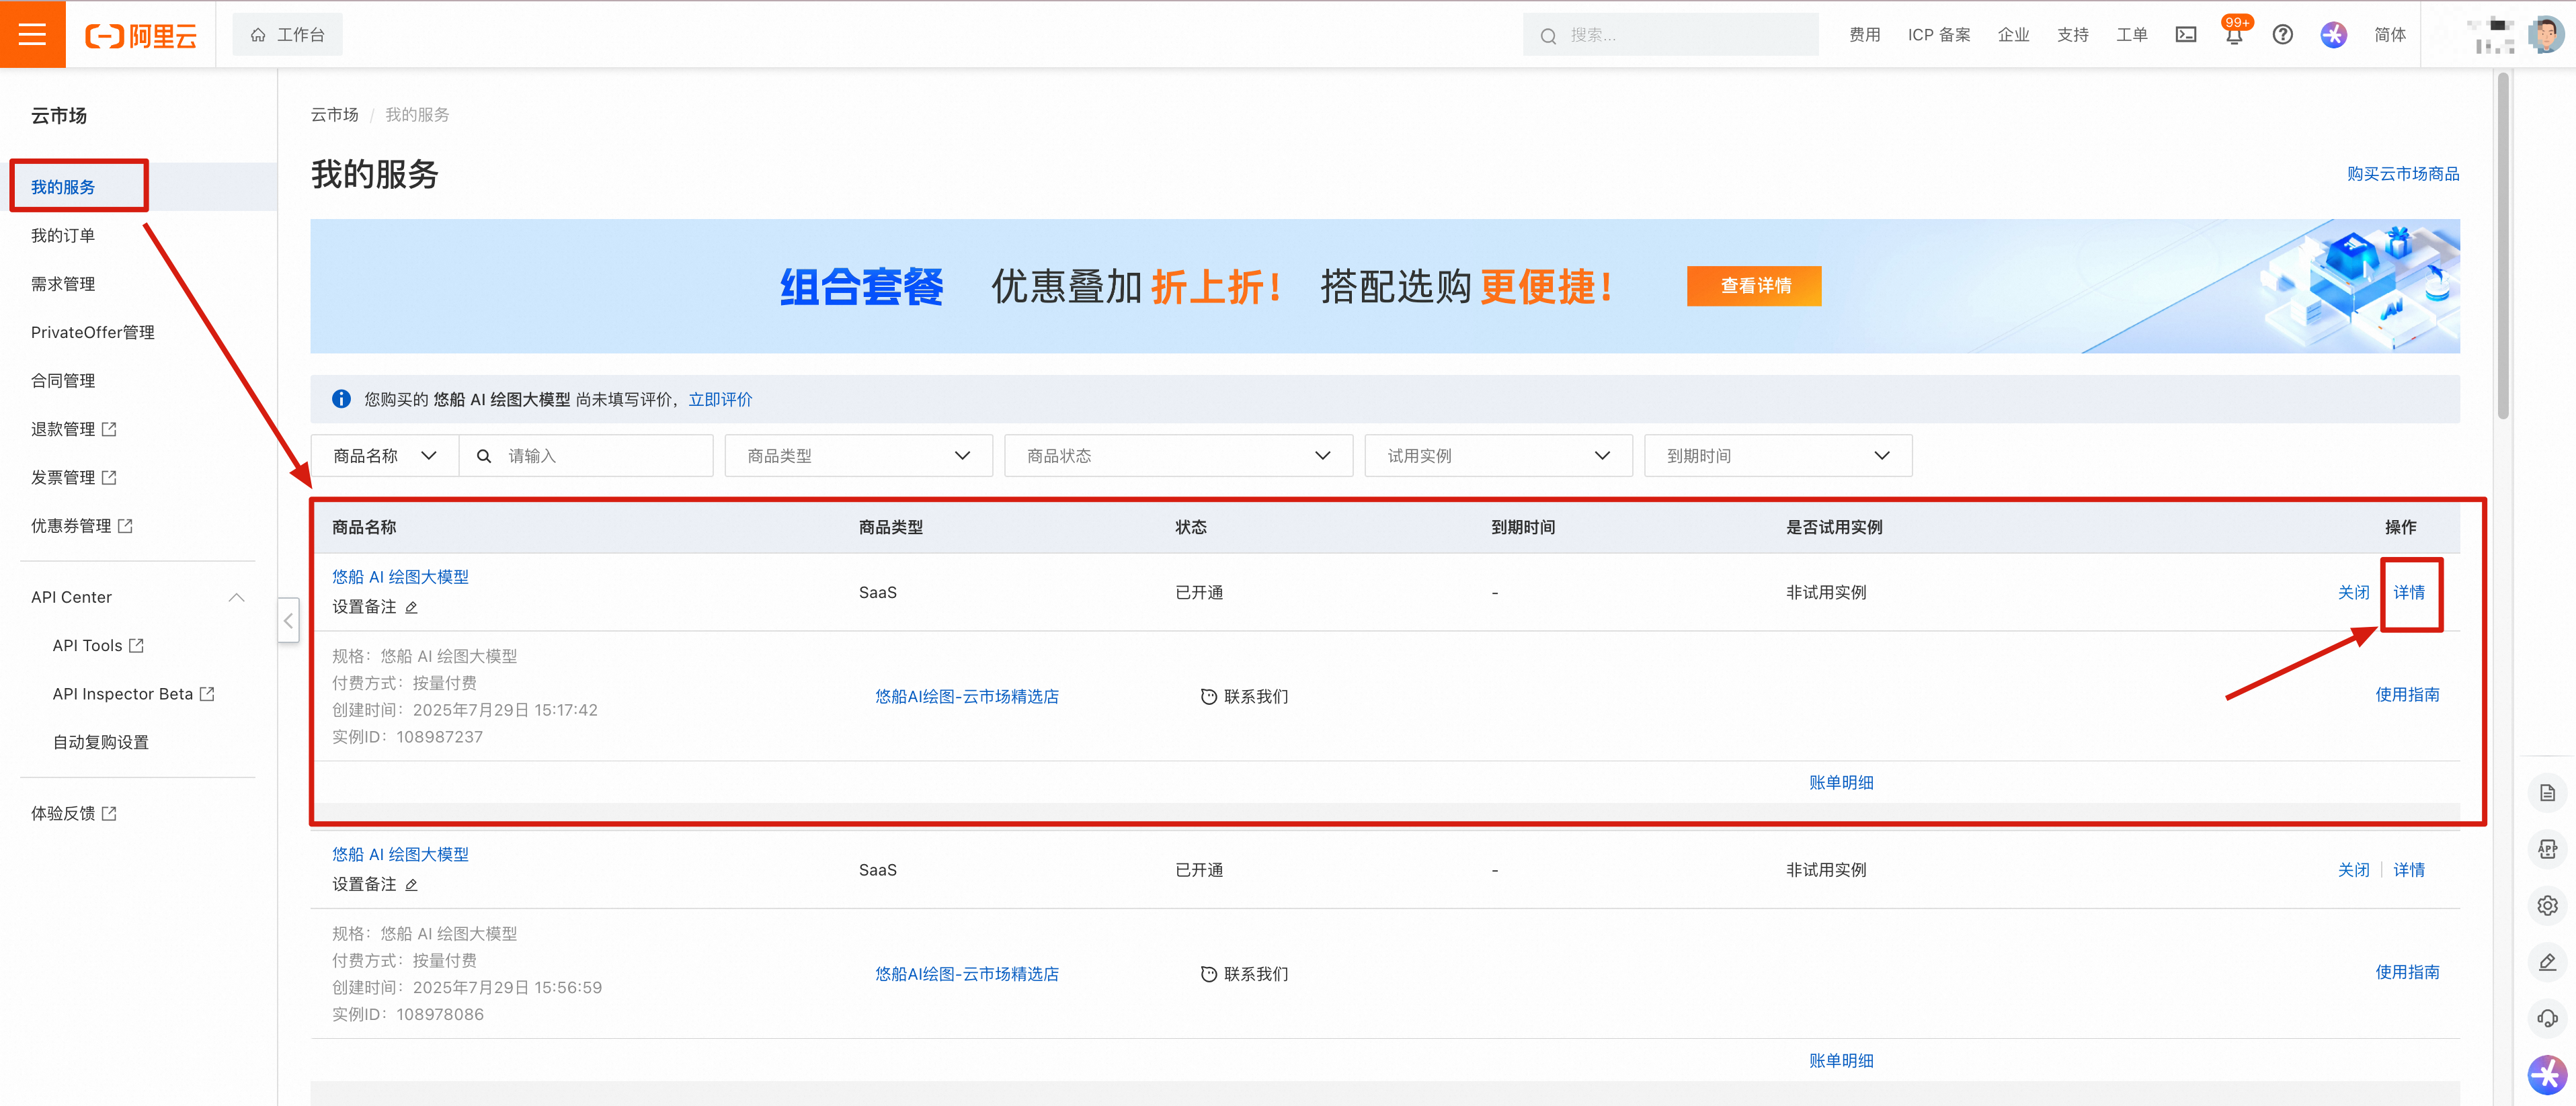Edit remark pencil icon for instance 108987237
Viewport: 2576px width, 1106px height.
(x=411, y=607)
